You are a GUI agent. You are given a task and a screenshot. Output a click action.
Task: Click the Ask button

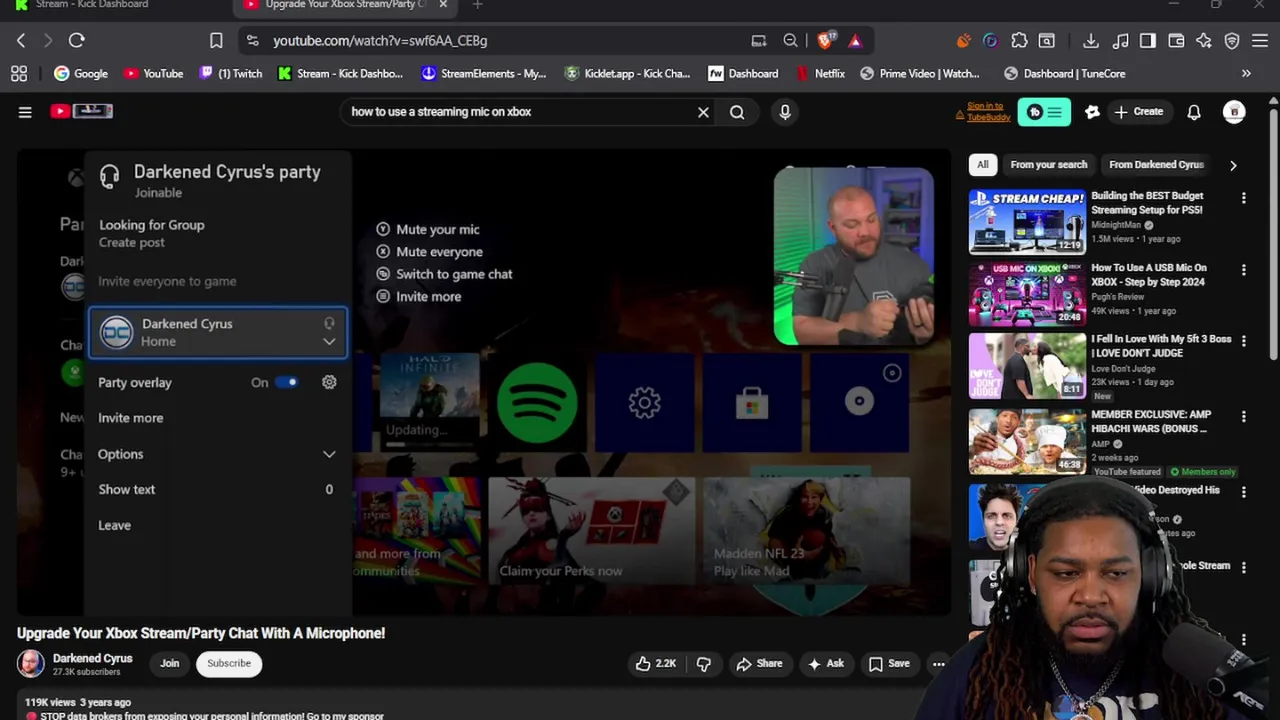point(826,664)
